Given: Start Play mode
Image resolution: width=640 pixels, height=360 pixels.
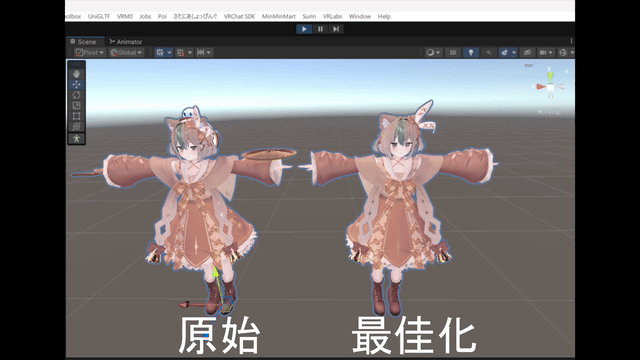Looking at the screenshot, I should point(304,29).
